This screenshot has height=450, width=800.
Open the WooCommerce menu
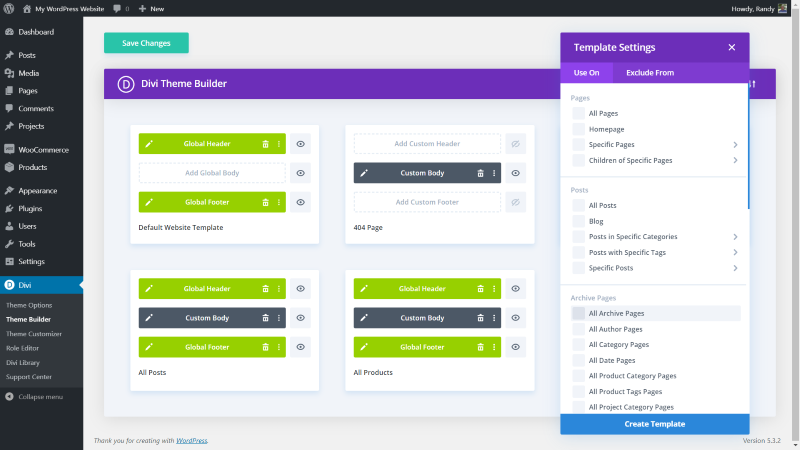(41, 149)
